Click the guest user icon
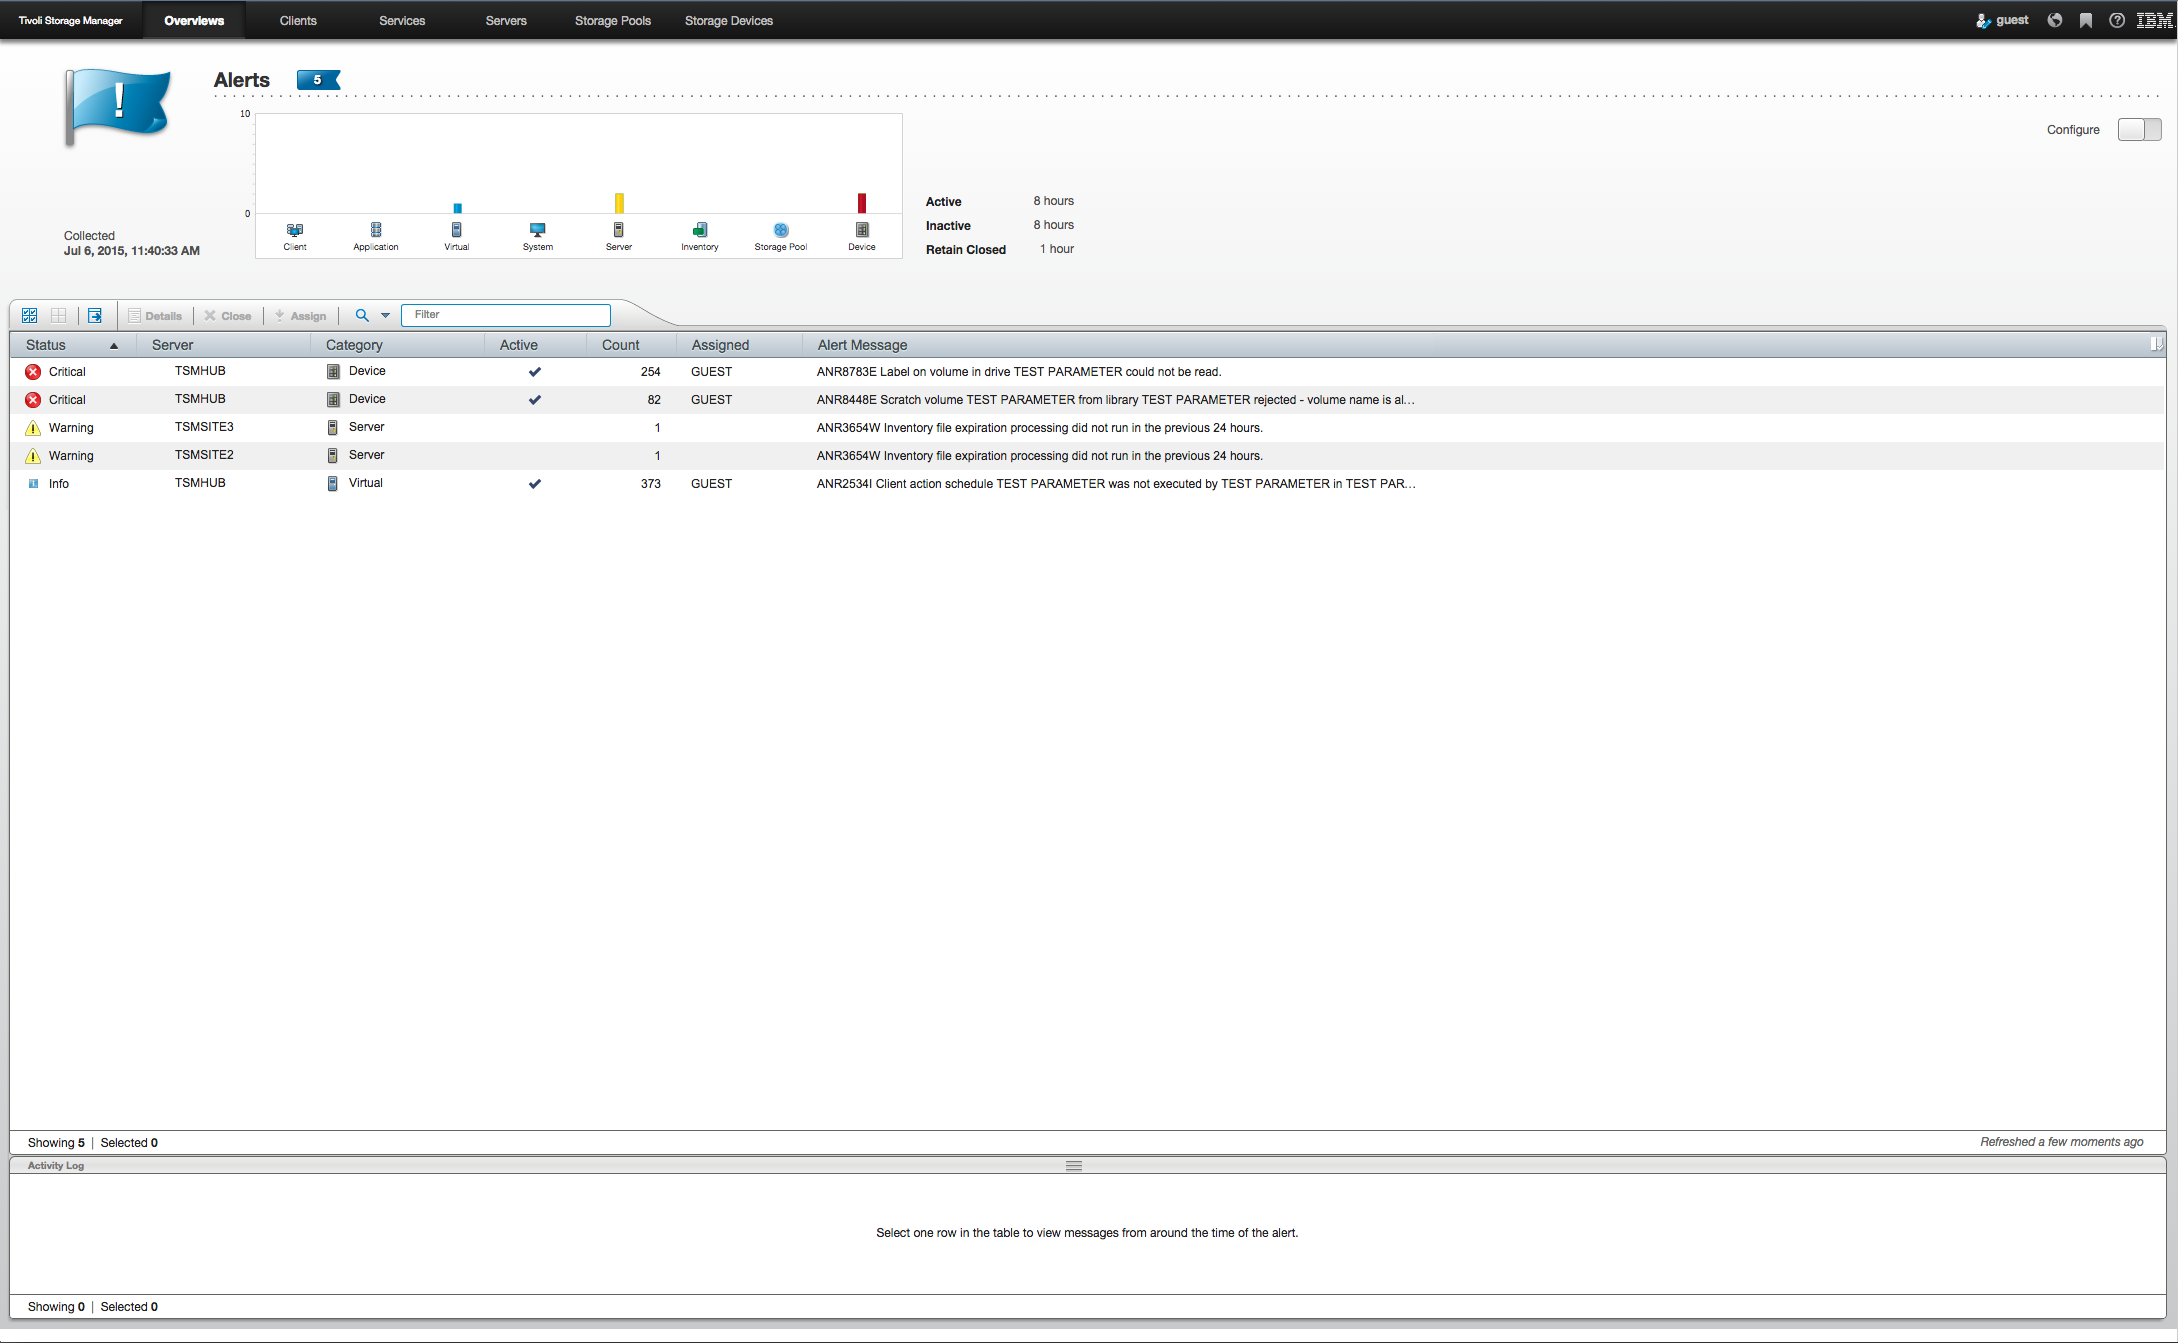2178x1343 pixels. [x=1984, y=20]
